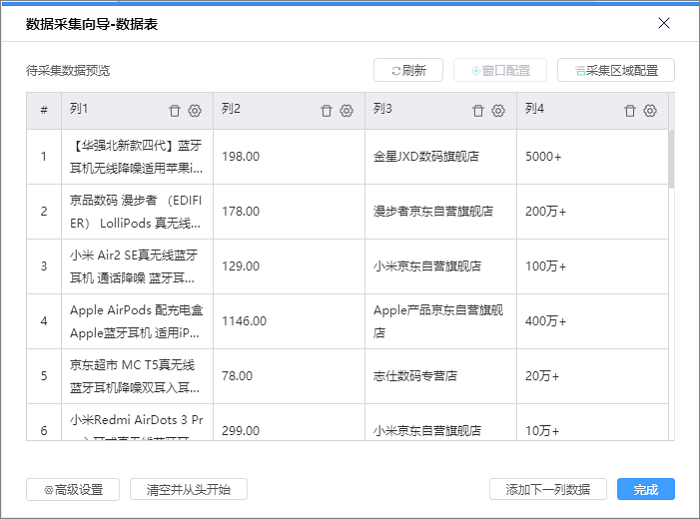Image resolution: width=700 pixels, height=519 pixels.
Task: Open settings gear for column 列2
Action: click(x=346, y=111)
